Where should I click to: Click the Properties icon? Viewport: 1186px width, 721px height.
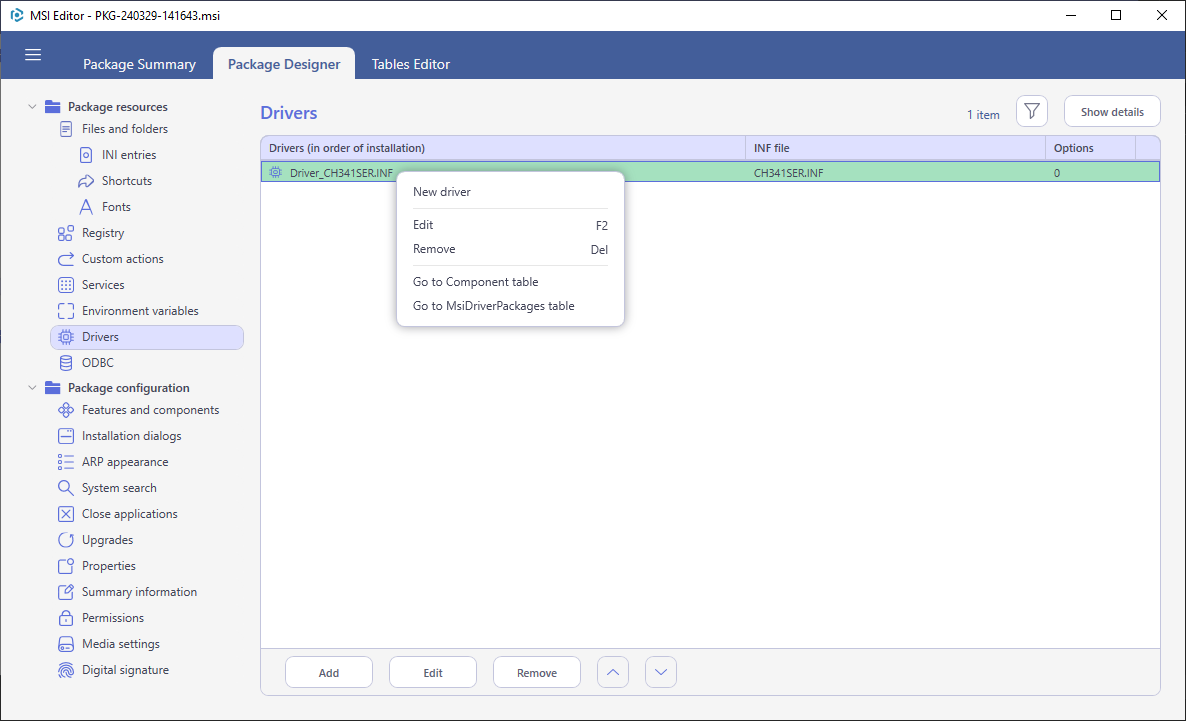click(x=66, y=566)
